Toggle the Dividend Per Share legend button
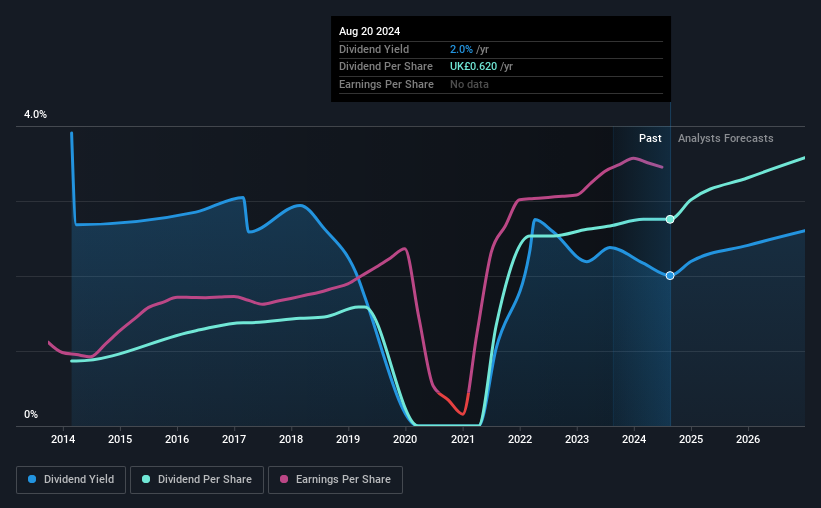This screenshot has width=821, height=508. click(197, 480)
